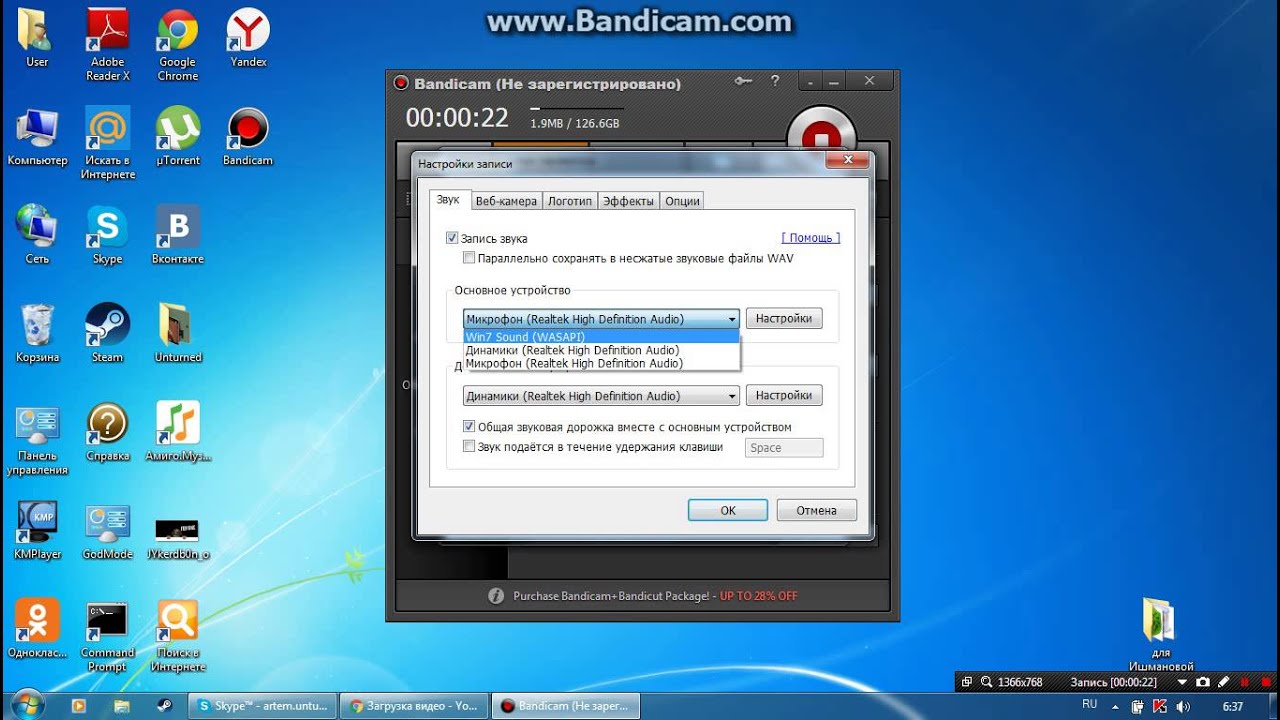The height and width of the screenshot is (720, 1280).
Task: Click the 00:00:22 recording timer text
Action: point(457,118)
